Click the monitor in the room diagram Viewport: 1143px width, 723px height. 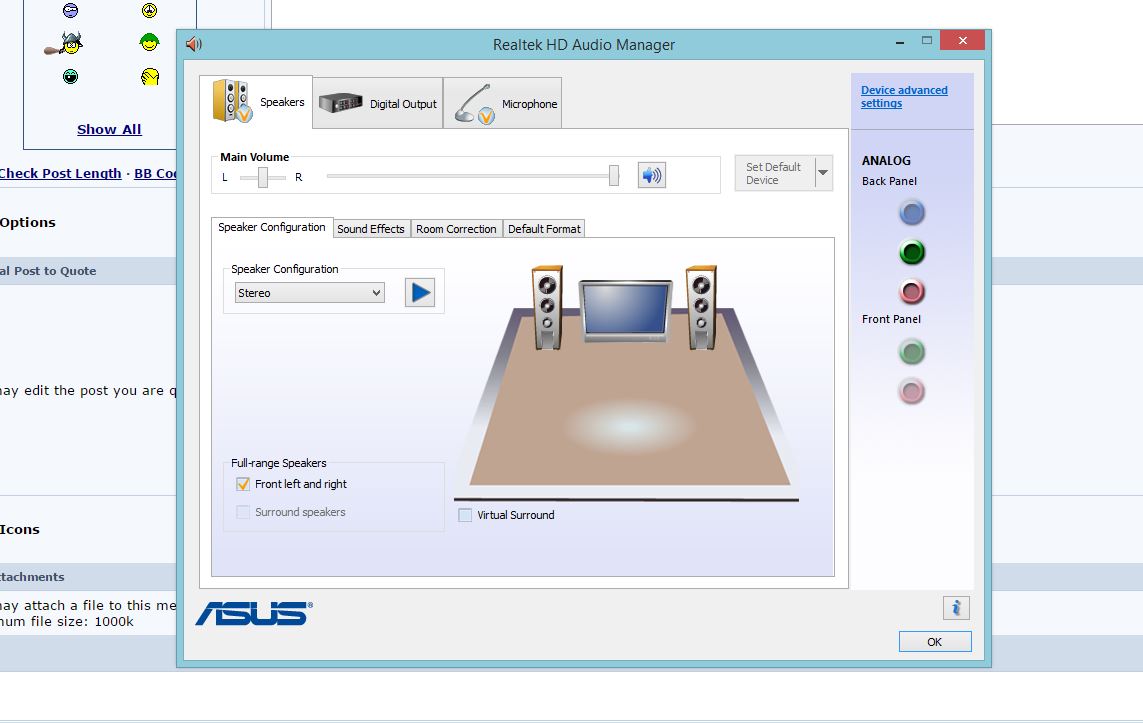pyautogui.click(x=625, y=310)
